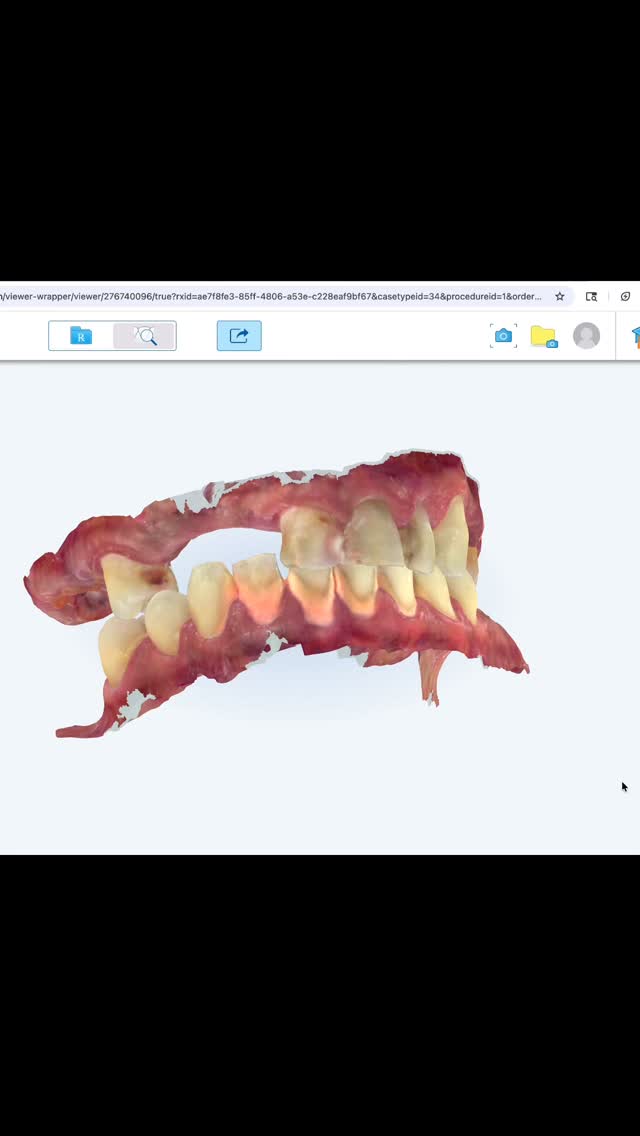Image resolution: width=640 pixels, height=1136 pixels.
Task: Click the browser search-tab icon beside star
Action: tap(591, 296)
